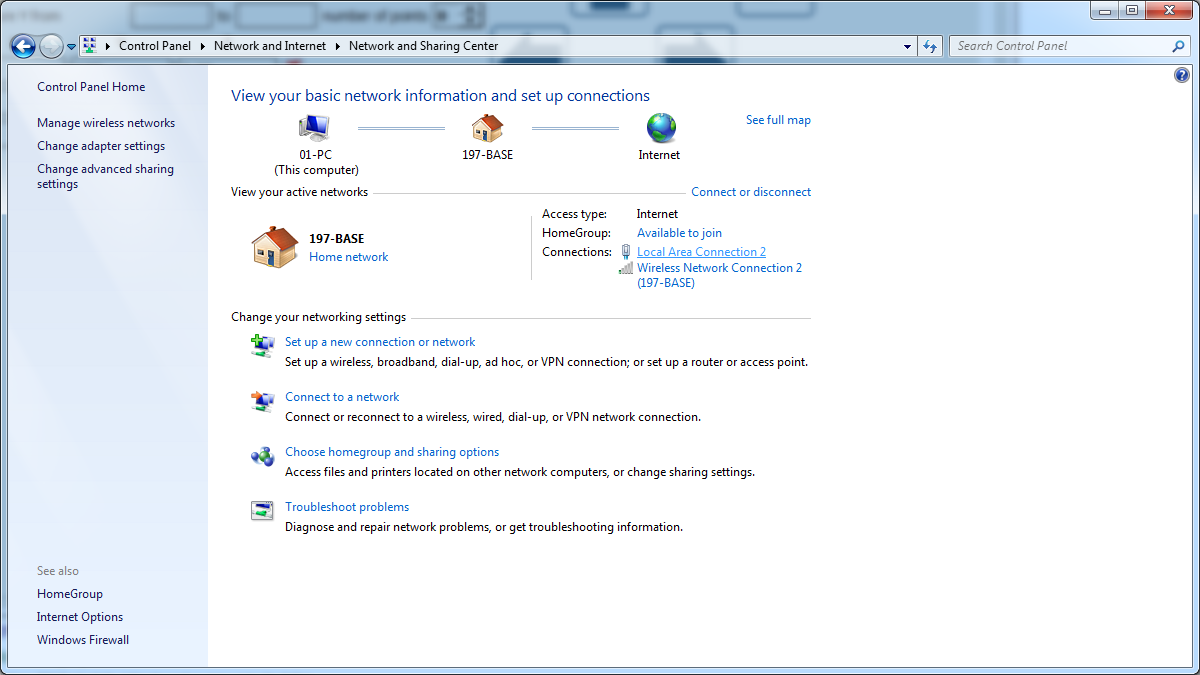Image resolution: width=1200 pixels, height=675 pixels.
Task: Click the 01-PC computer icon
Action: coord(314,128)
